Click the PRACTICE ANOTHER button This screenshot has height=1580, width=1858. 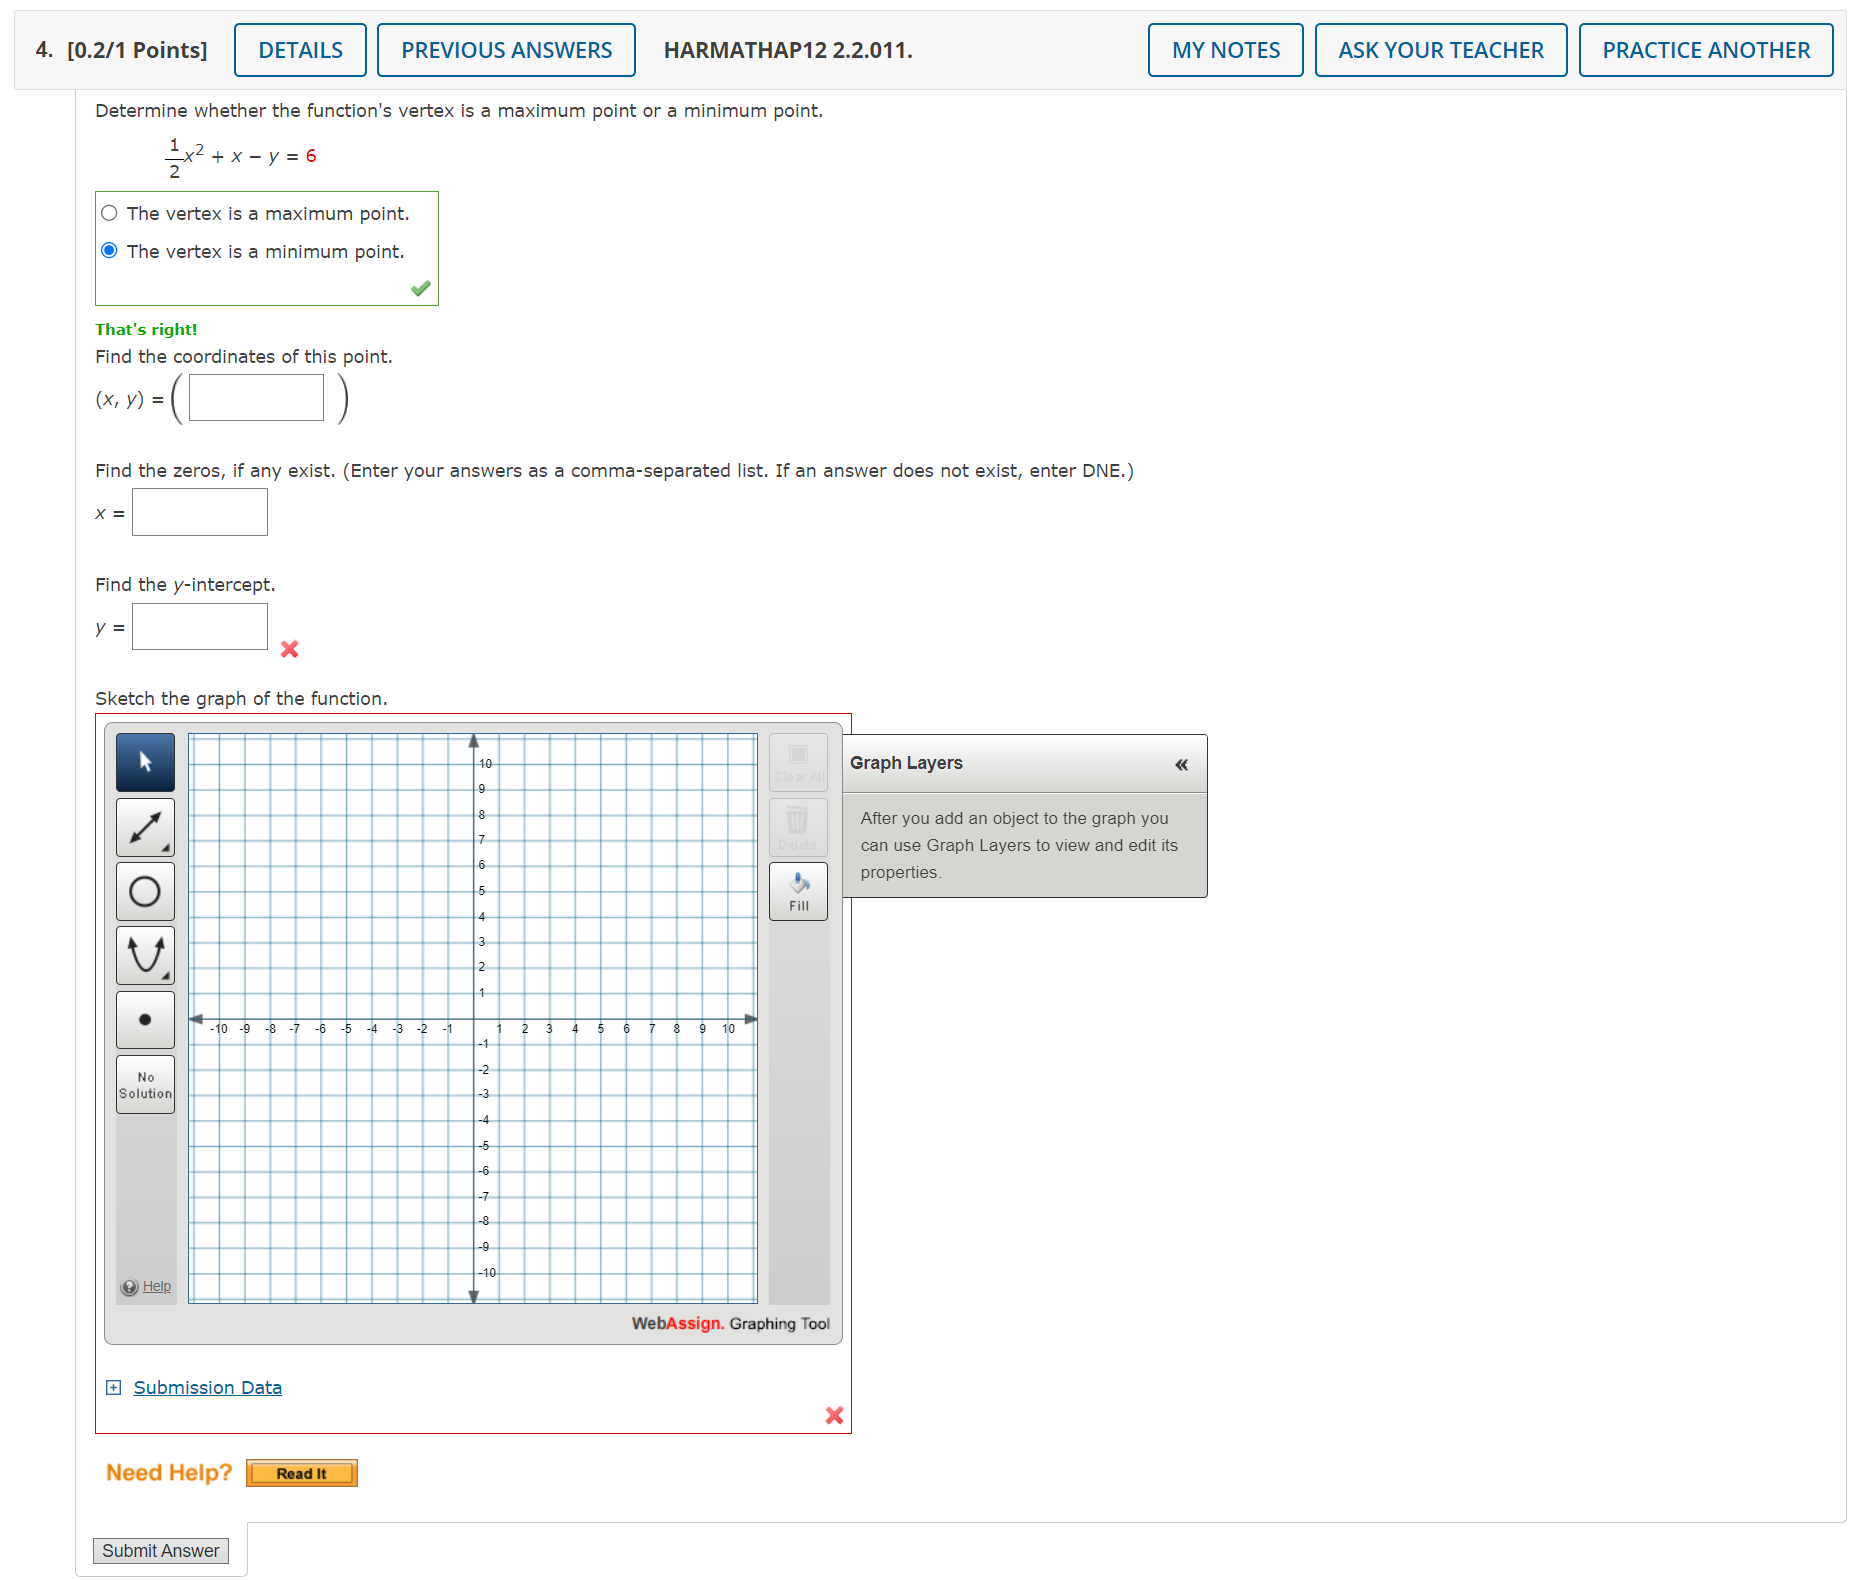click(x=1705, y=49)
